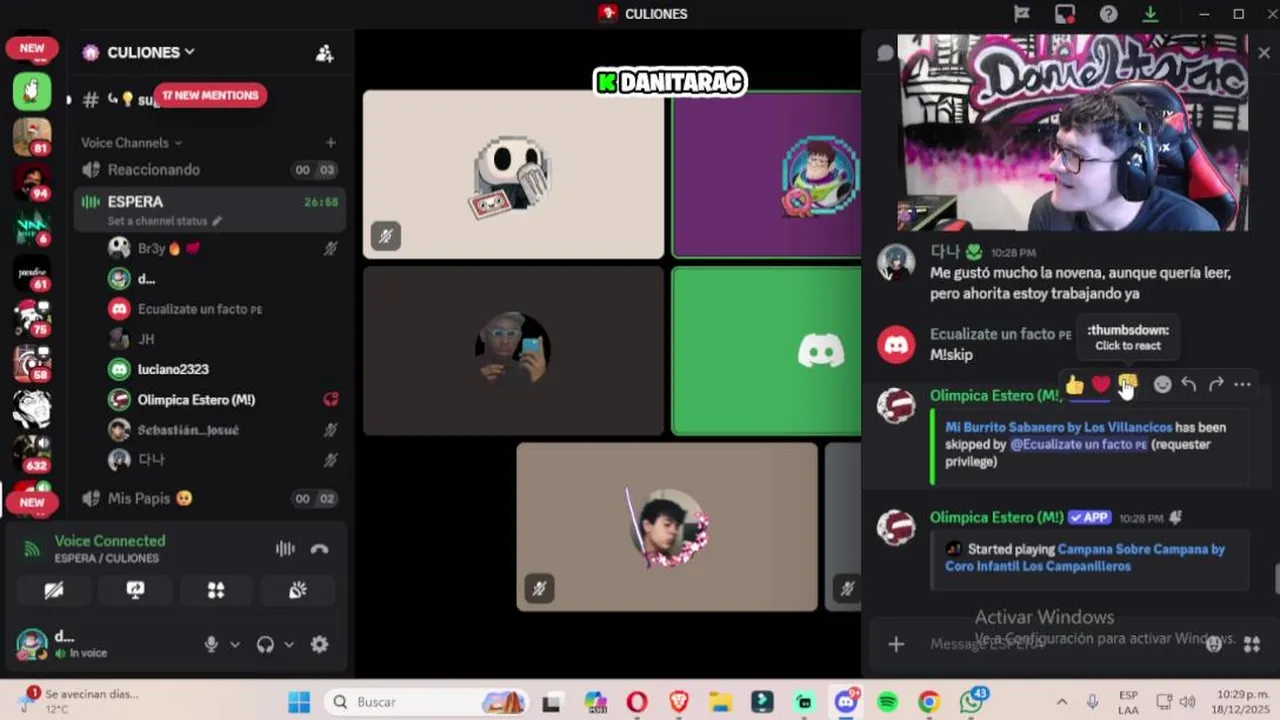This screenshot has width=1280, height=720.
Task: Open Discord Help question mark
Action: [1108, 14]
